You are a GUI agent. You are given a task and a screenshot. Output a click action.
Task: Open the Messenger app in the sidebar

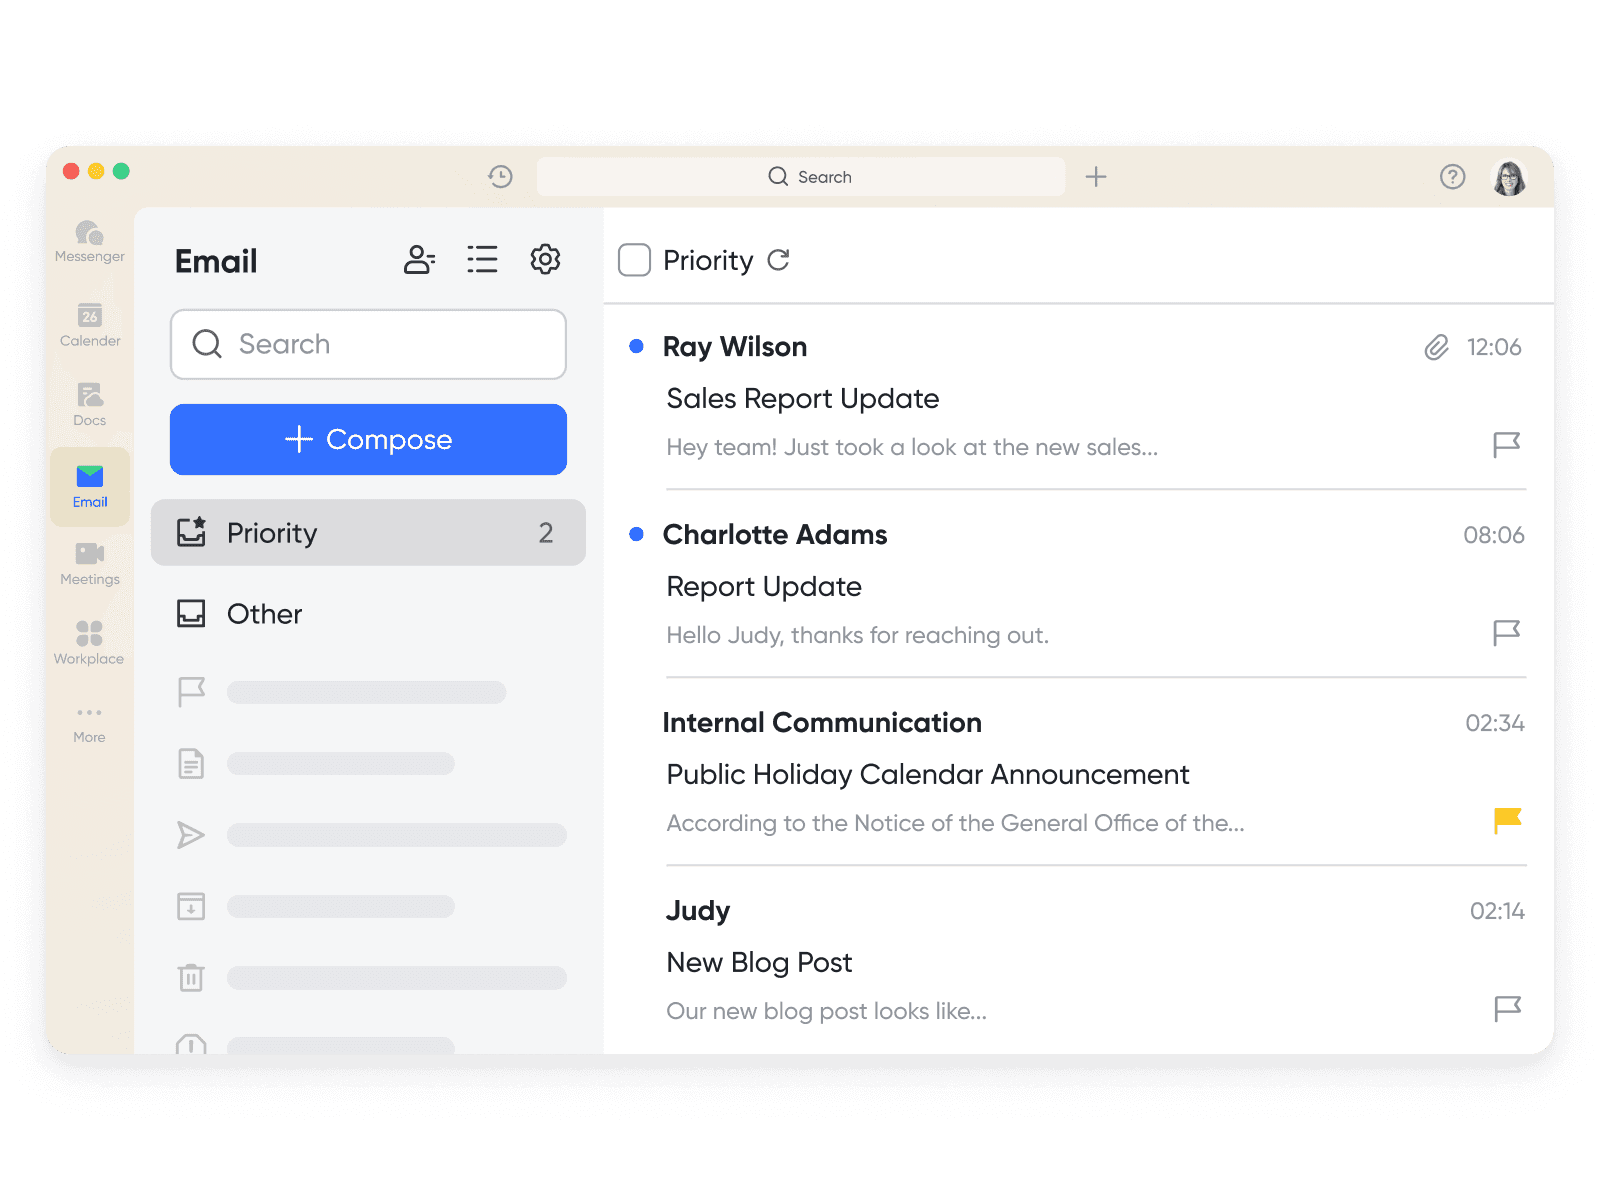click(x=89, y=238)
